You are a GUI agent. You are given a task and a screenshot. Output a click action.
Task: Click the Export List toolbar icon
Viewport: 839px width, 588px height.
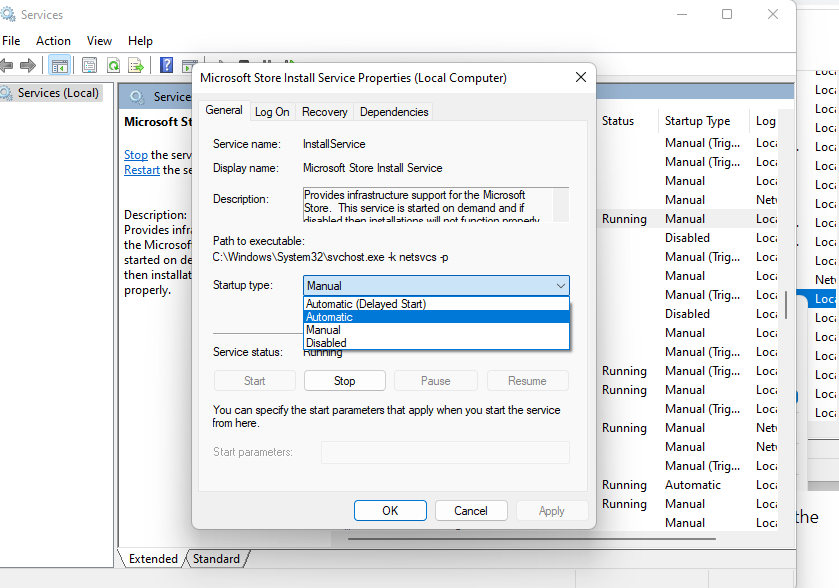(x=136, y=66)
